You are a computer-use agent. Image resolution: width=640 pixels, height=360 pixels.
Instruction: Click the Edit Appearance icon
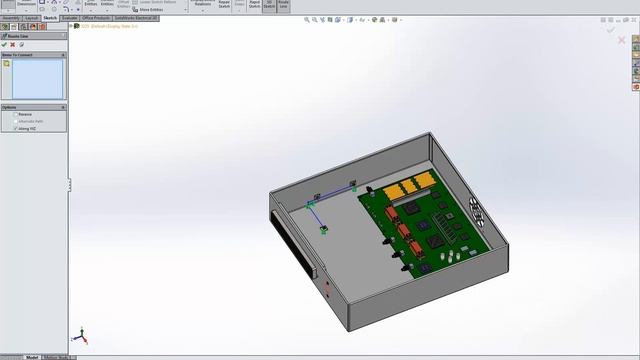click(374, 20)
